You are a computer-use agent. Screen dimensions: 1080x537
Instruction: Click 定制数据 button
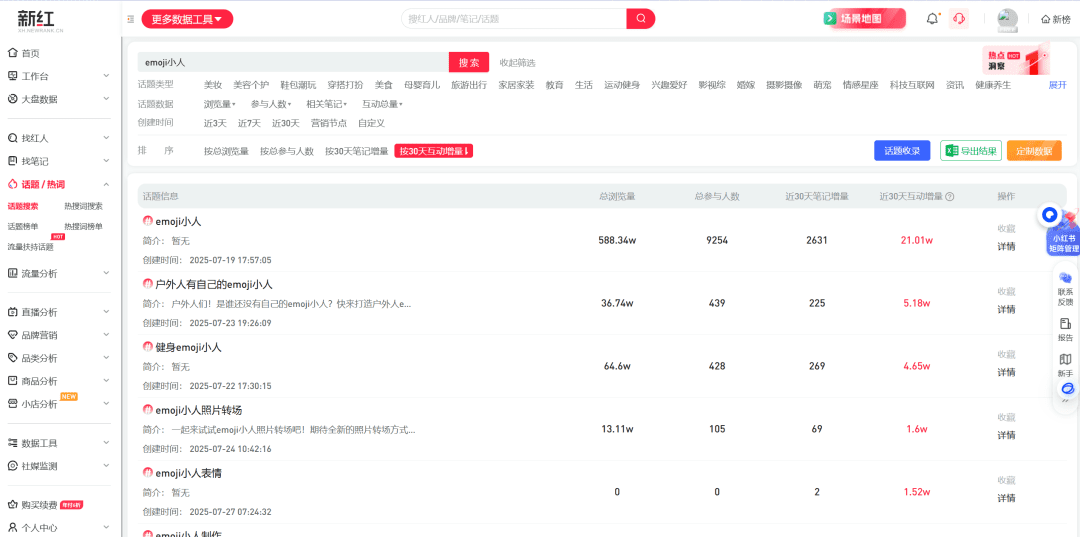coord(1034,151)
